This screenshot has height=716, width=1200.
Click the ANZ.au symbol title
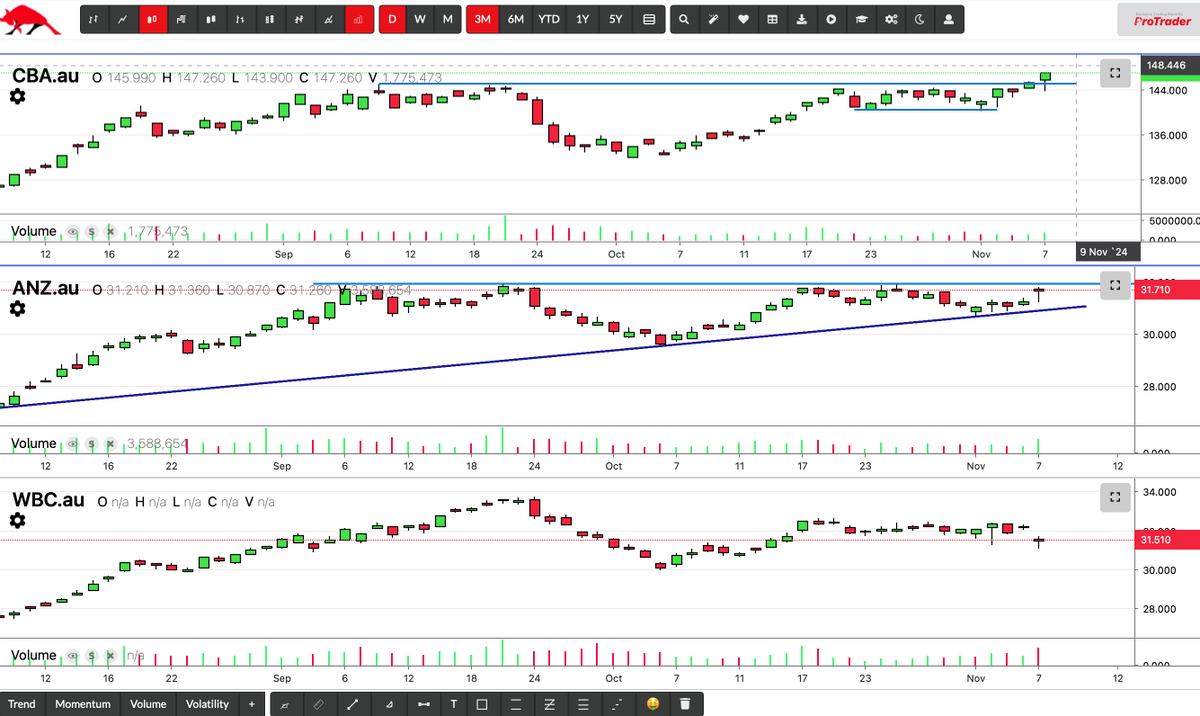pyautogui.click(x=46, y=288)
